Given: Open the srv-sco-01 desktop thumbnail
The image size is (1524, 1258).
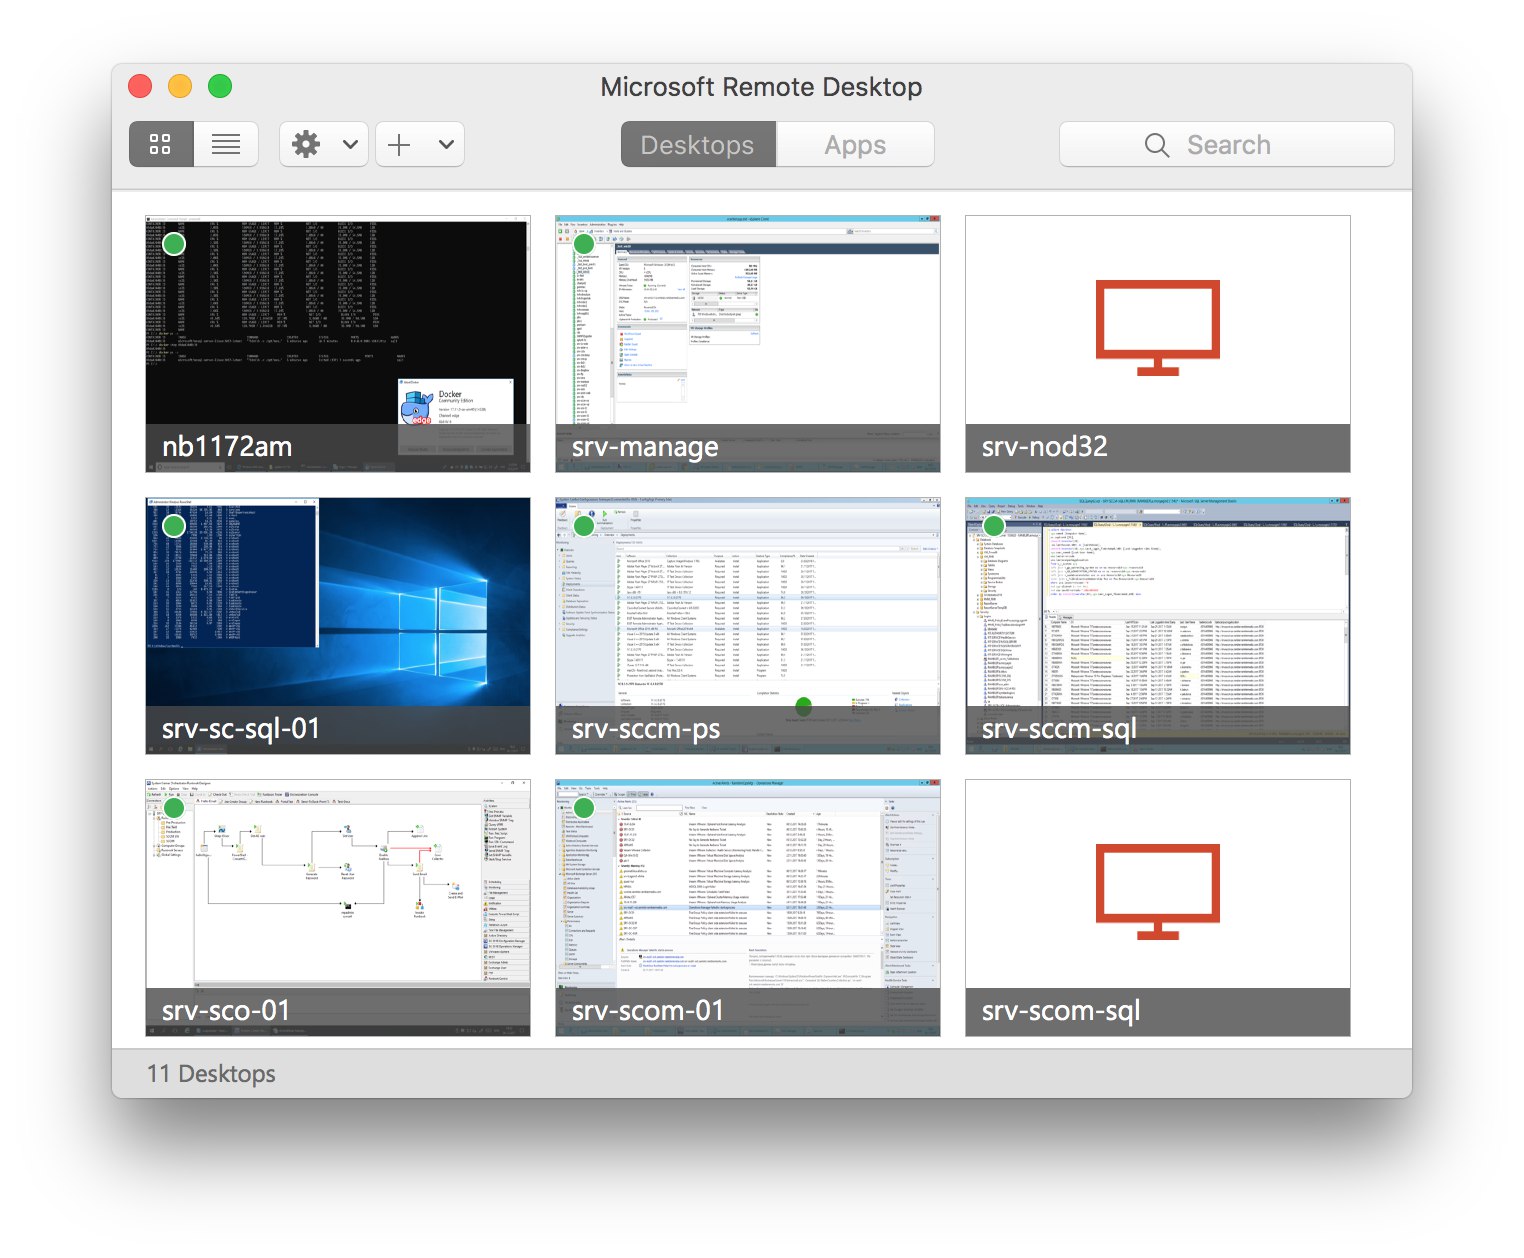Looking at the screenshot, I should (338, 908).
